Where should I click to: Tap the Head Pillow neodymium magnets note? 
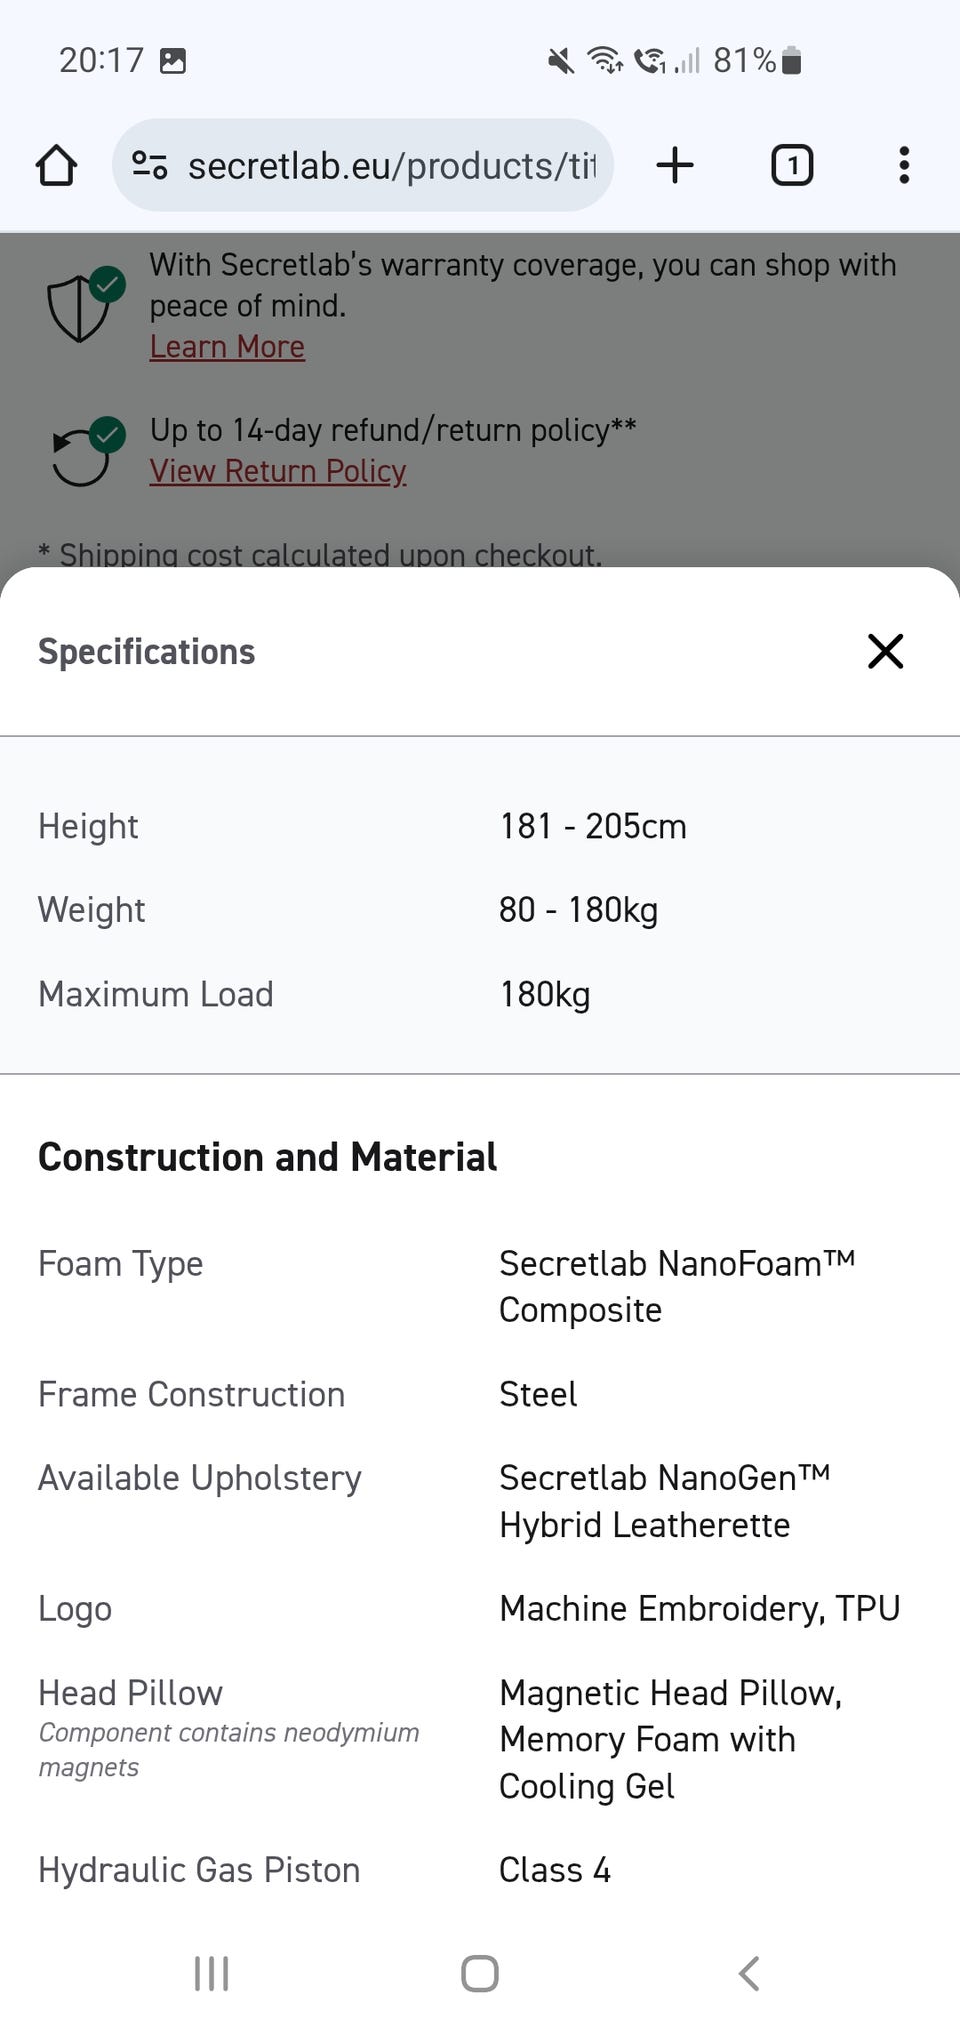point(228,1749)
